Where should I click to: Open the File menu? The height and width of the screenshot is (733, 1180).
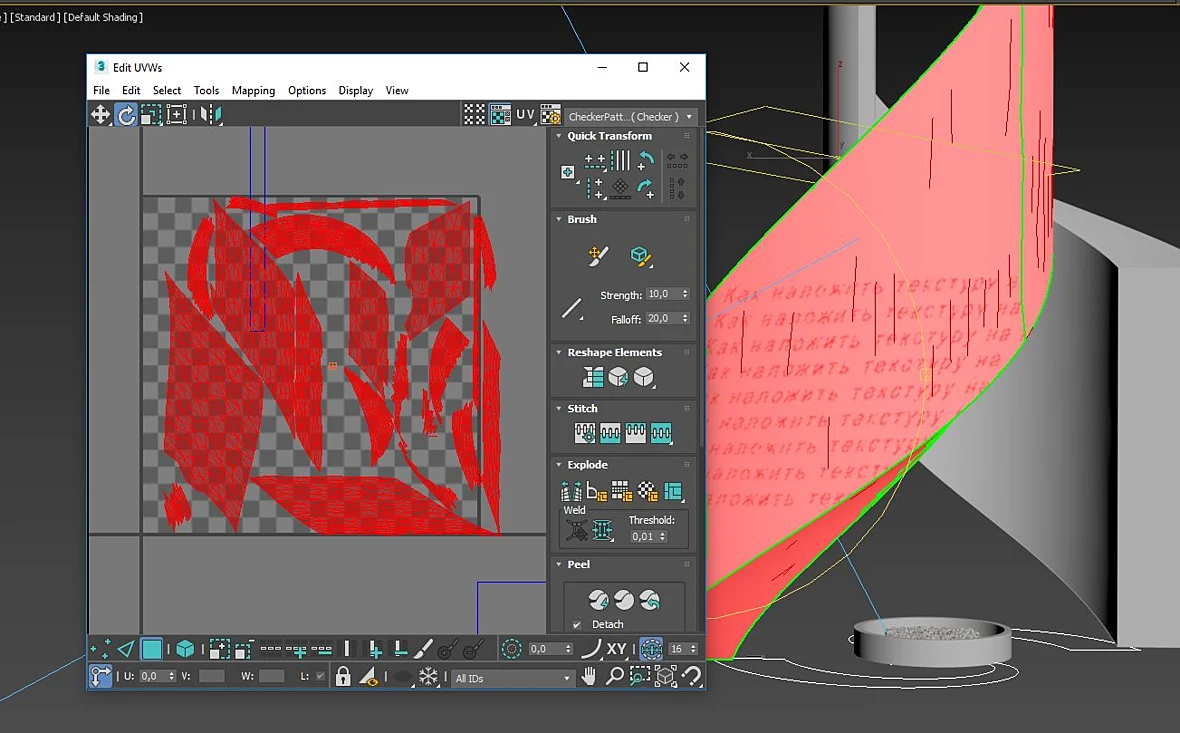pos(102,90)
